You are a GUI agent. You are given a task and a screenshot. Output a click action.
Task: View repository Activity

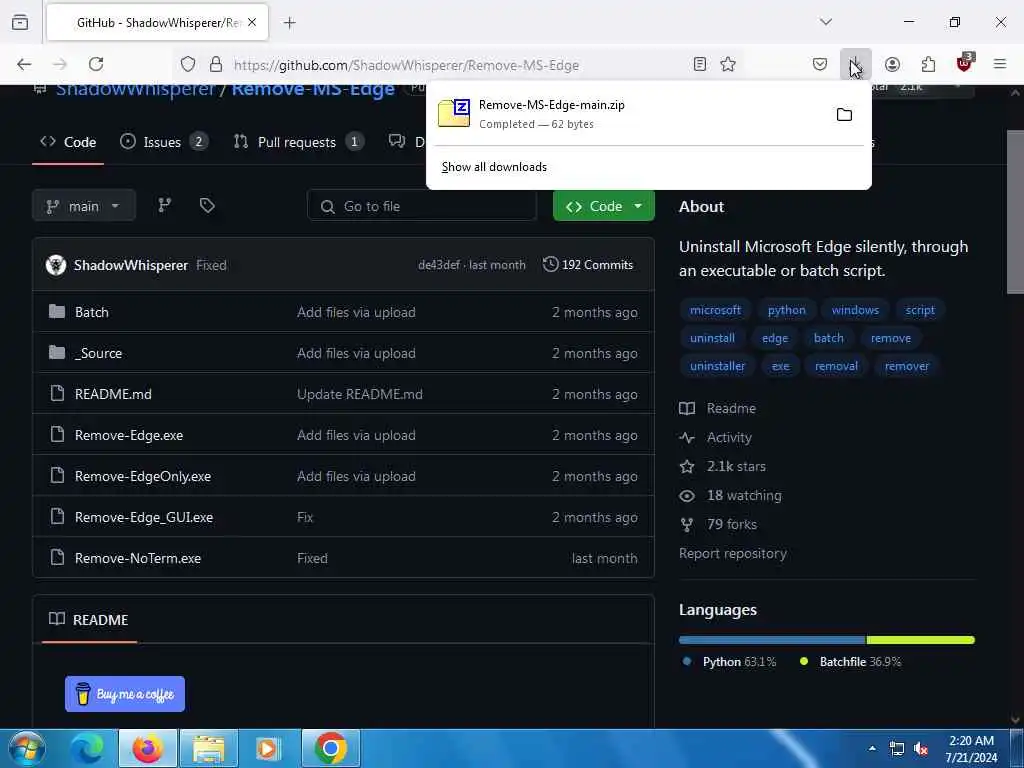click(x=716, y=438)
